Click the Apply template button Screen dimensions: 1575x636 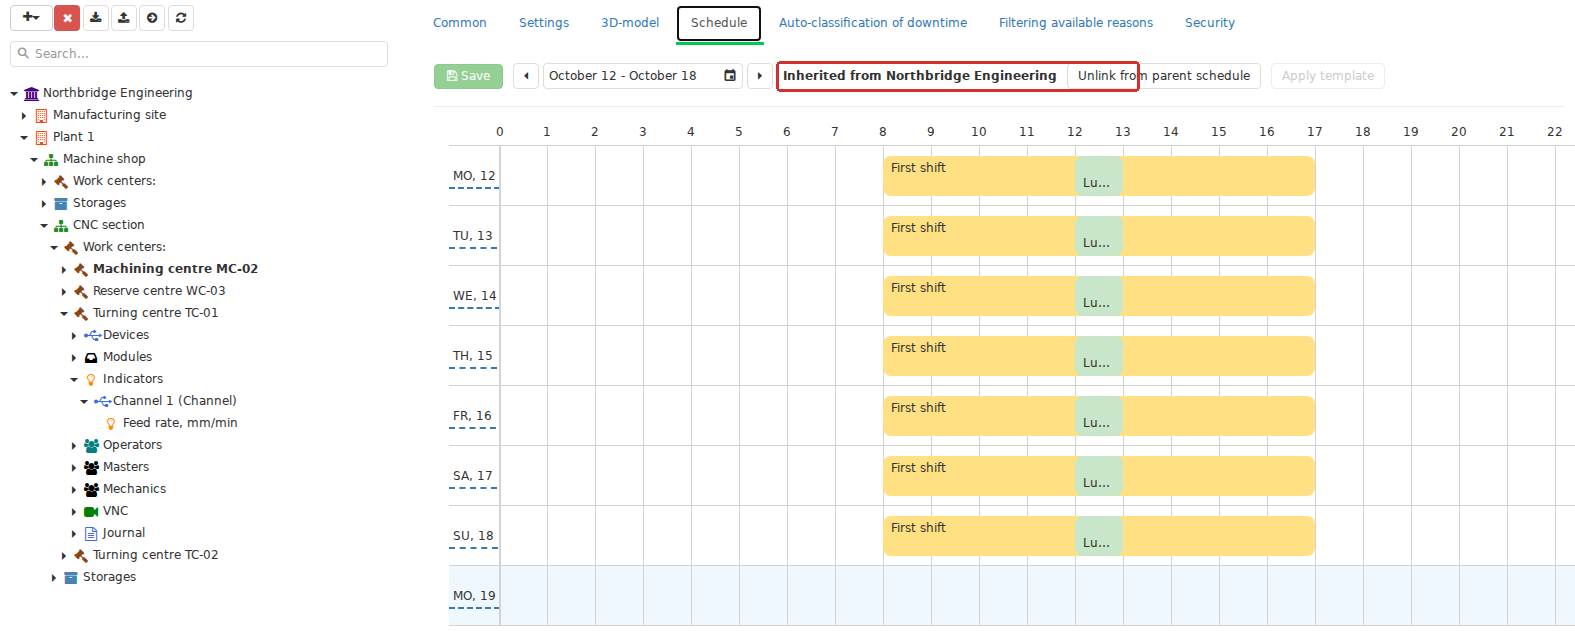click(1328, 76)
